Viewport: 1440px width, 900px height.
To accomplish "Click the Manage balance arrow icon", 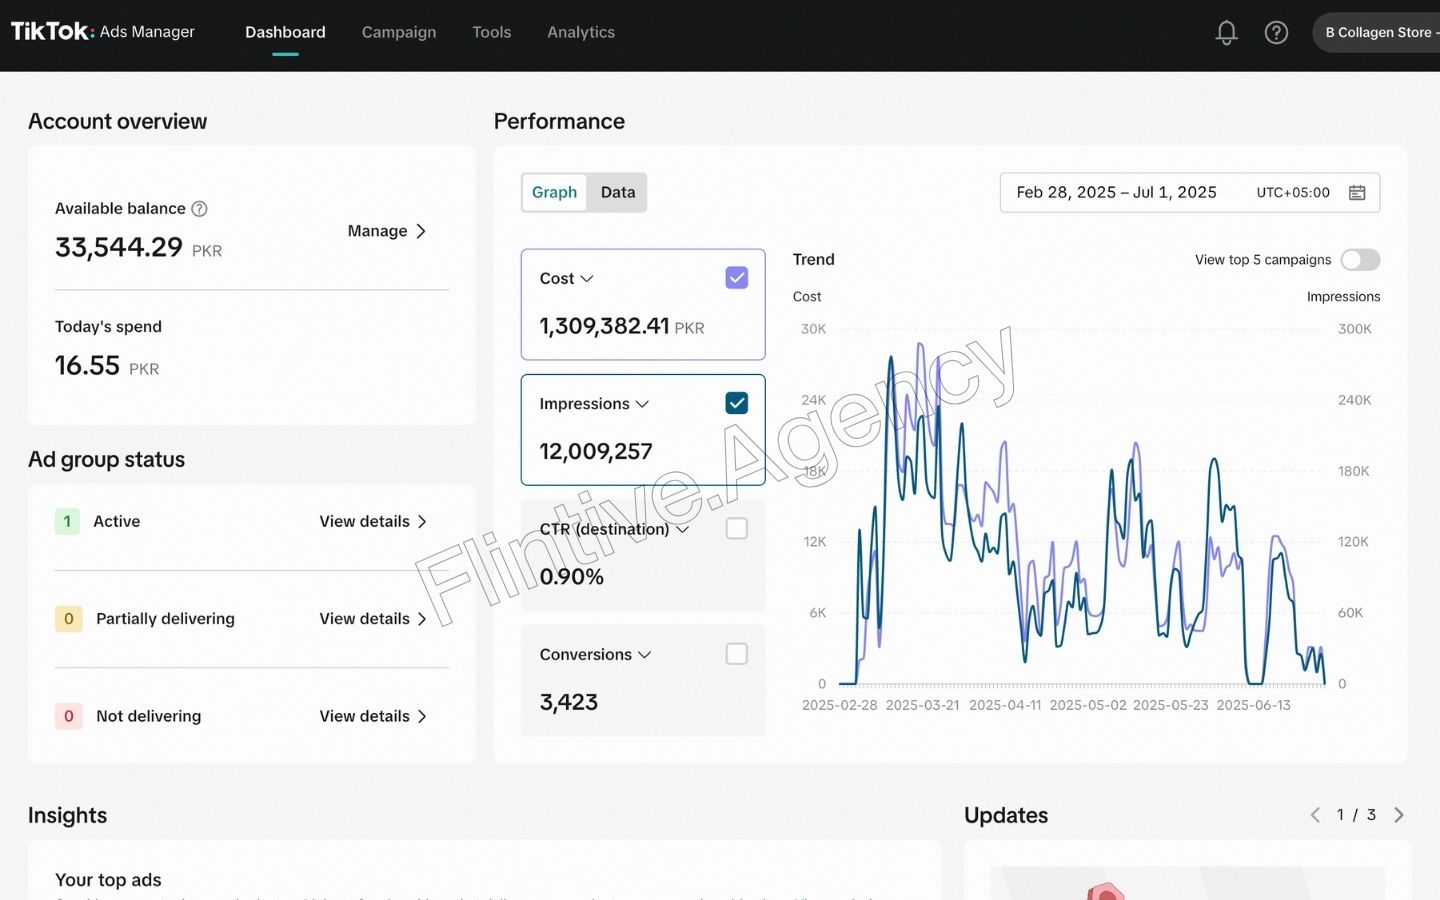I will 421,231.
